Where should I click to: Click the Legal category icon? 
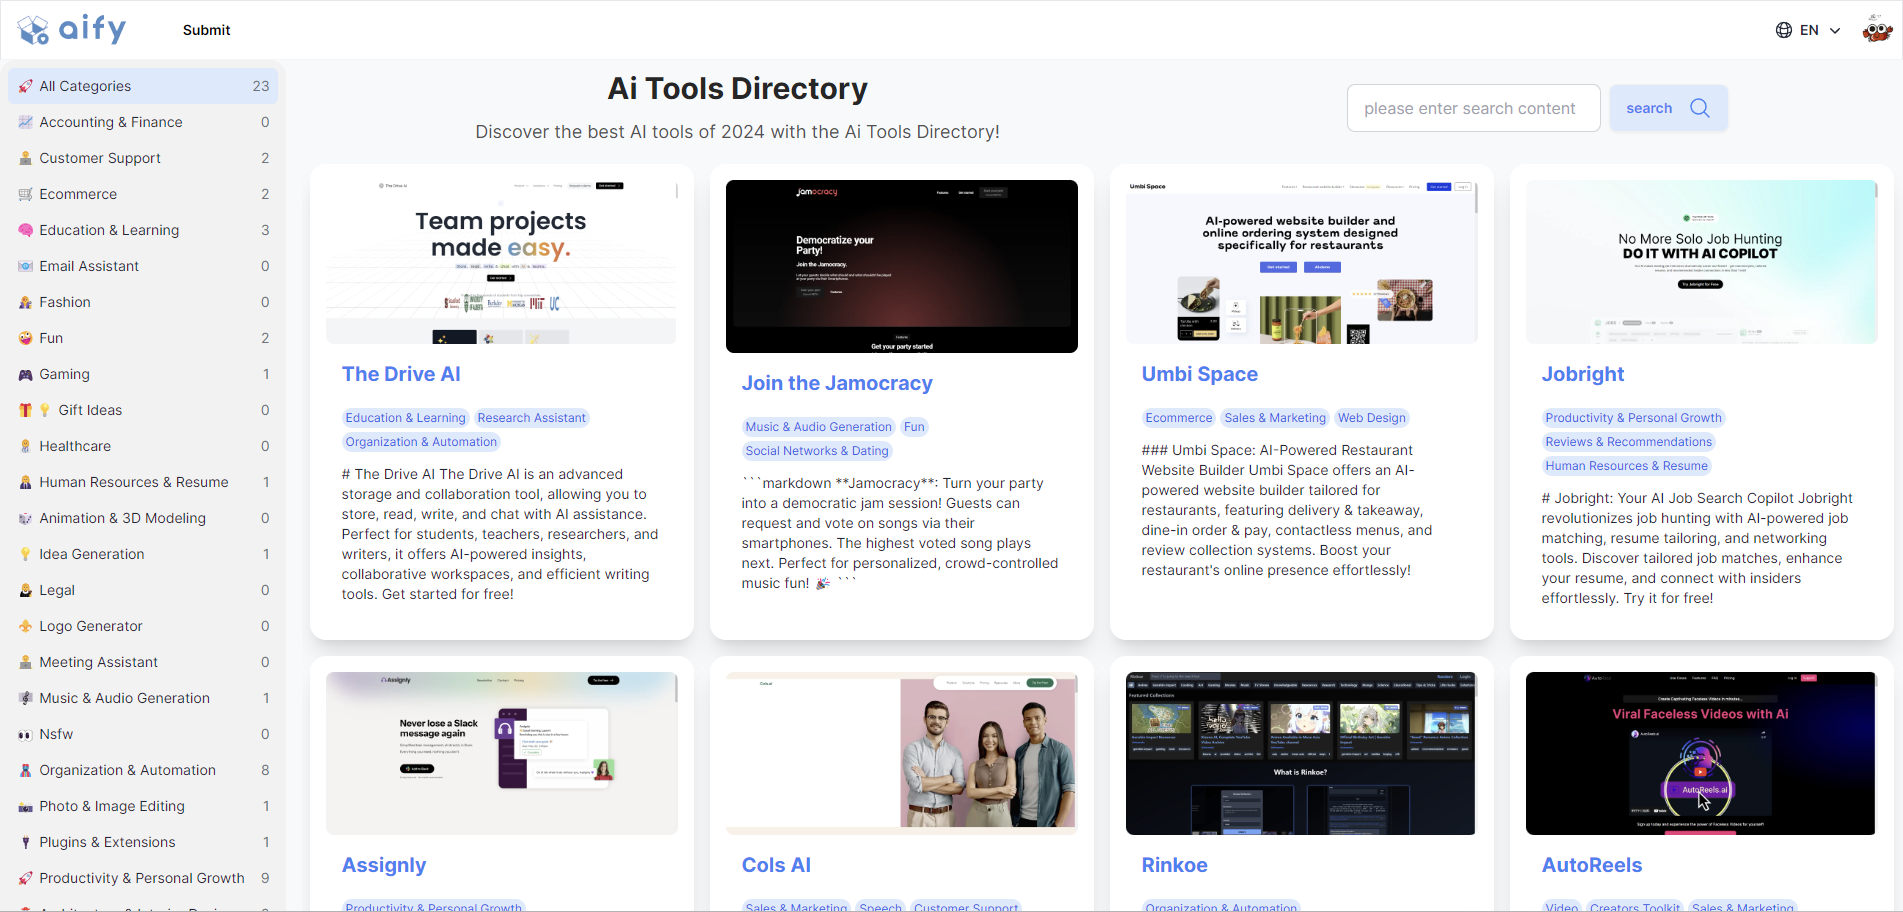pos(26,590)
